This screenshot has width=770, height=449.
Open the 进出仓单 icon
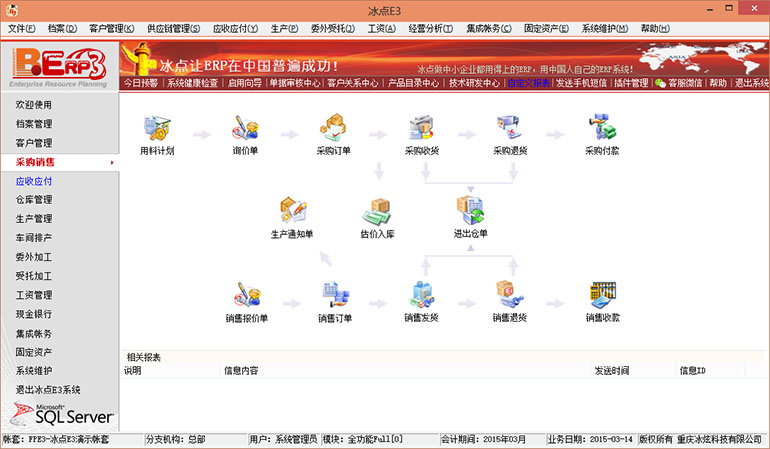(470, 210)
